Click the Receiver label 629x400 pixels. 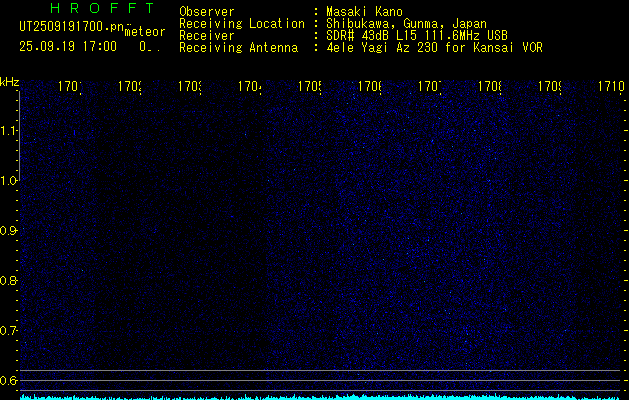click(x=207, y=36)
